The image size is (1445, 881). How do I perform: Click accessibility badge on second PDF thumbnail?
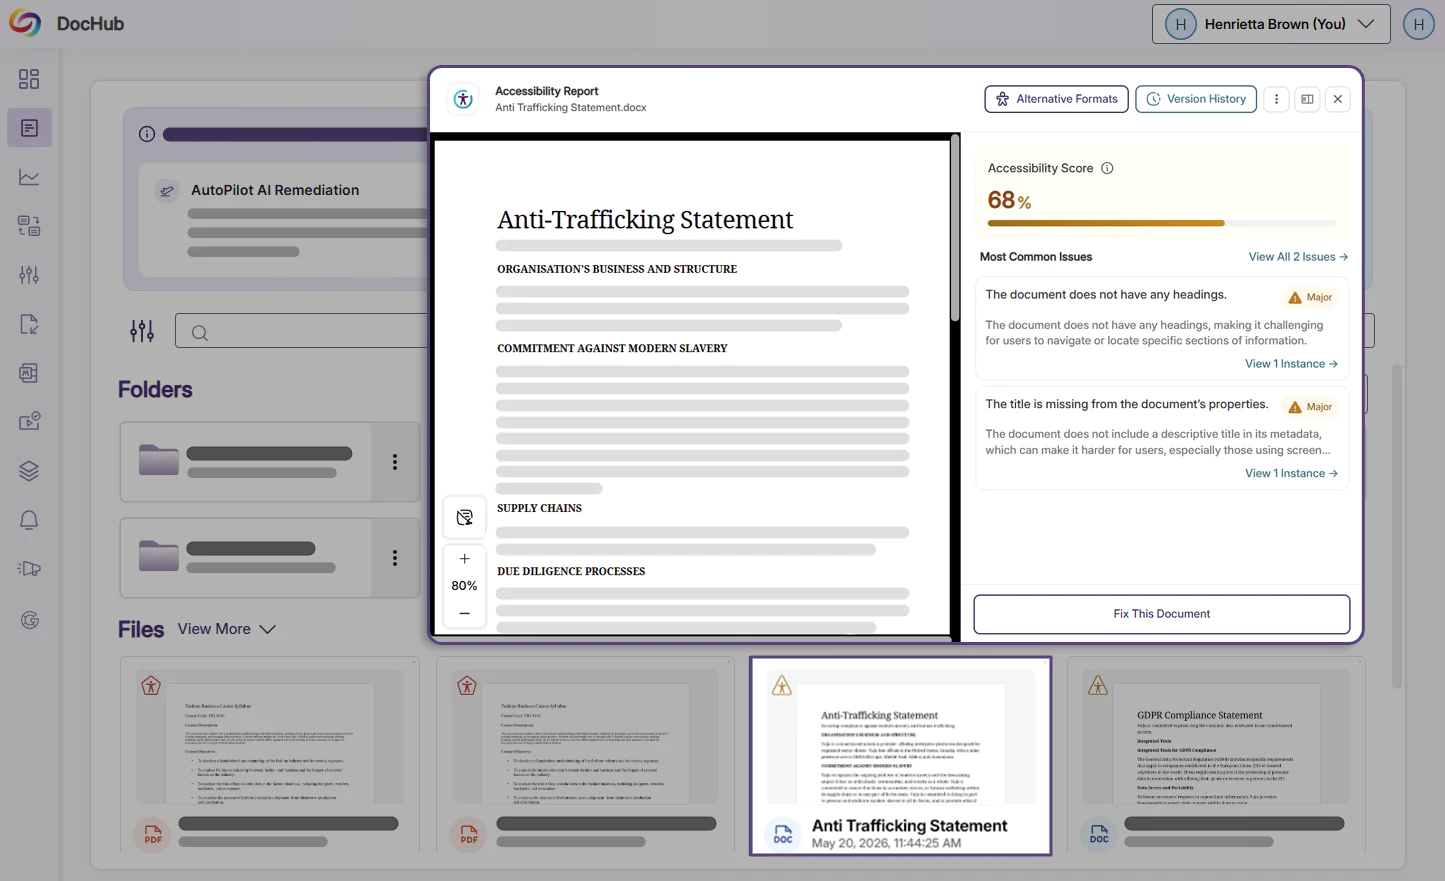click(x=467, y=686)
